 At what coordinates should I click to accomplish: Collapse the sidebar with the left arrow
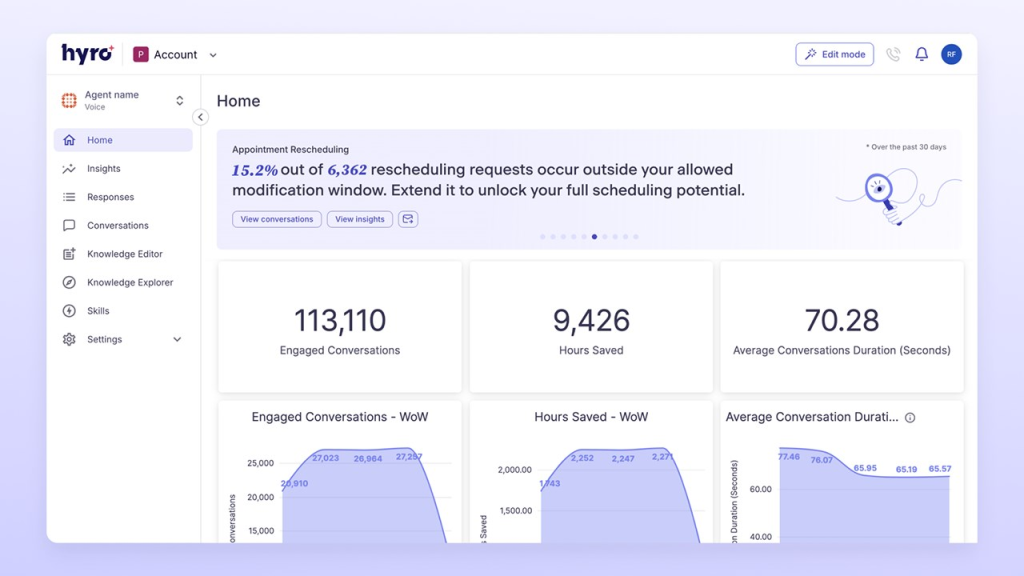coord(201,117)
